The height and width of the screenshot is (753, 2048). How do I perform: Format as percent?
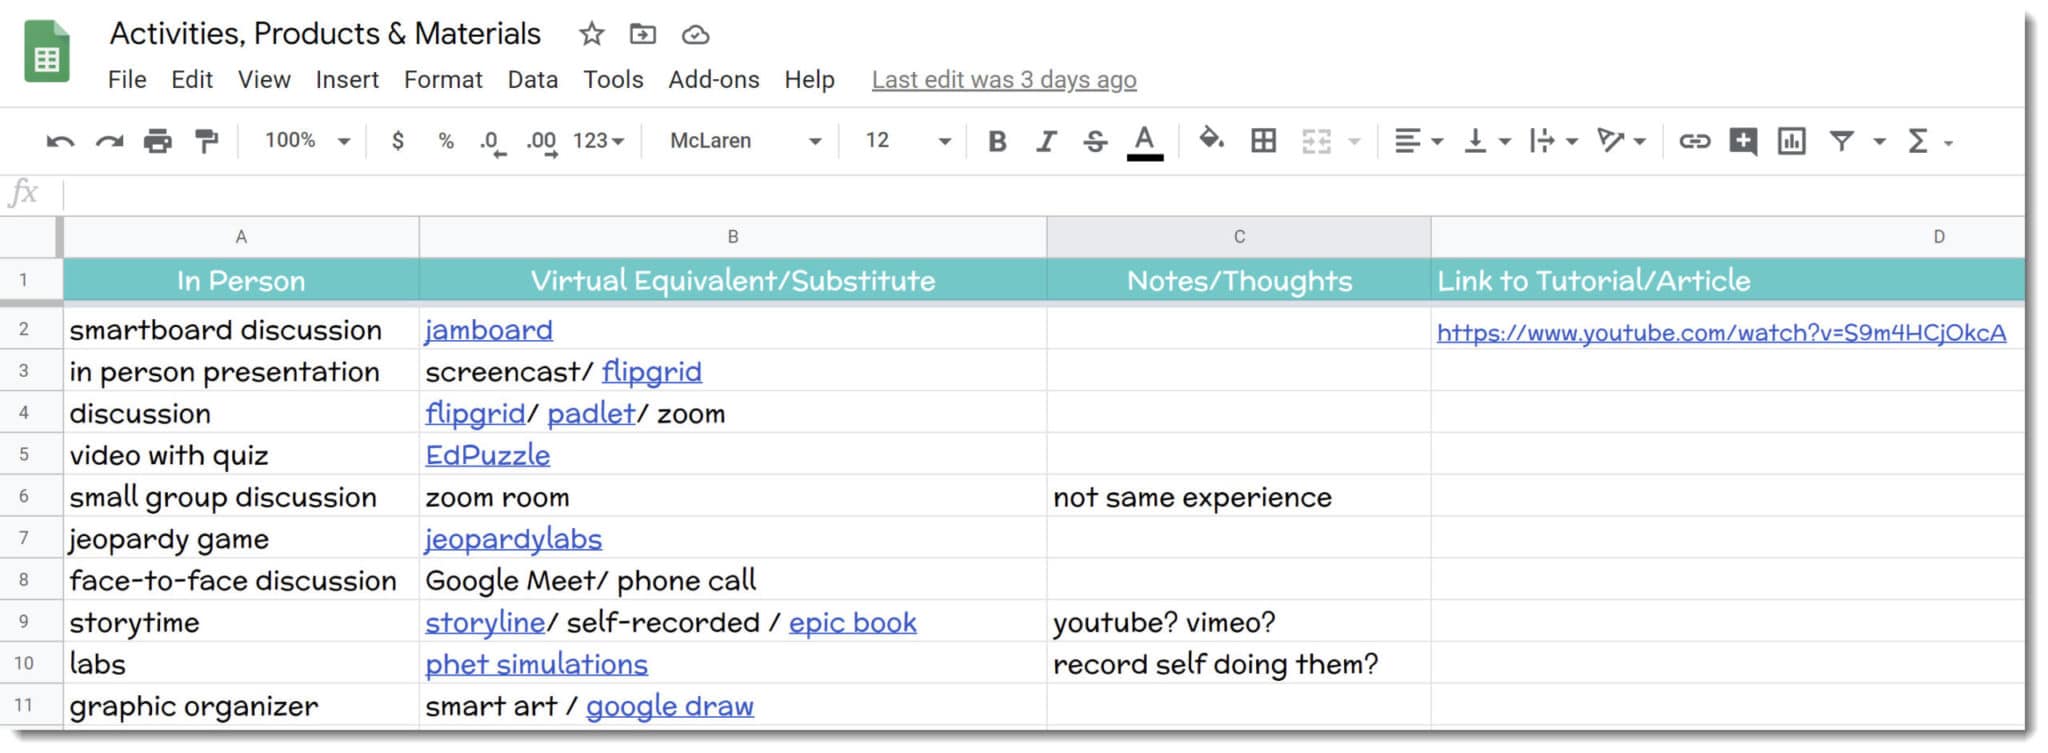(x=446, y=141)
